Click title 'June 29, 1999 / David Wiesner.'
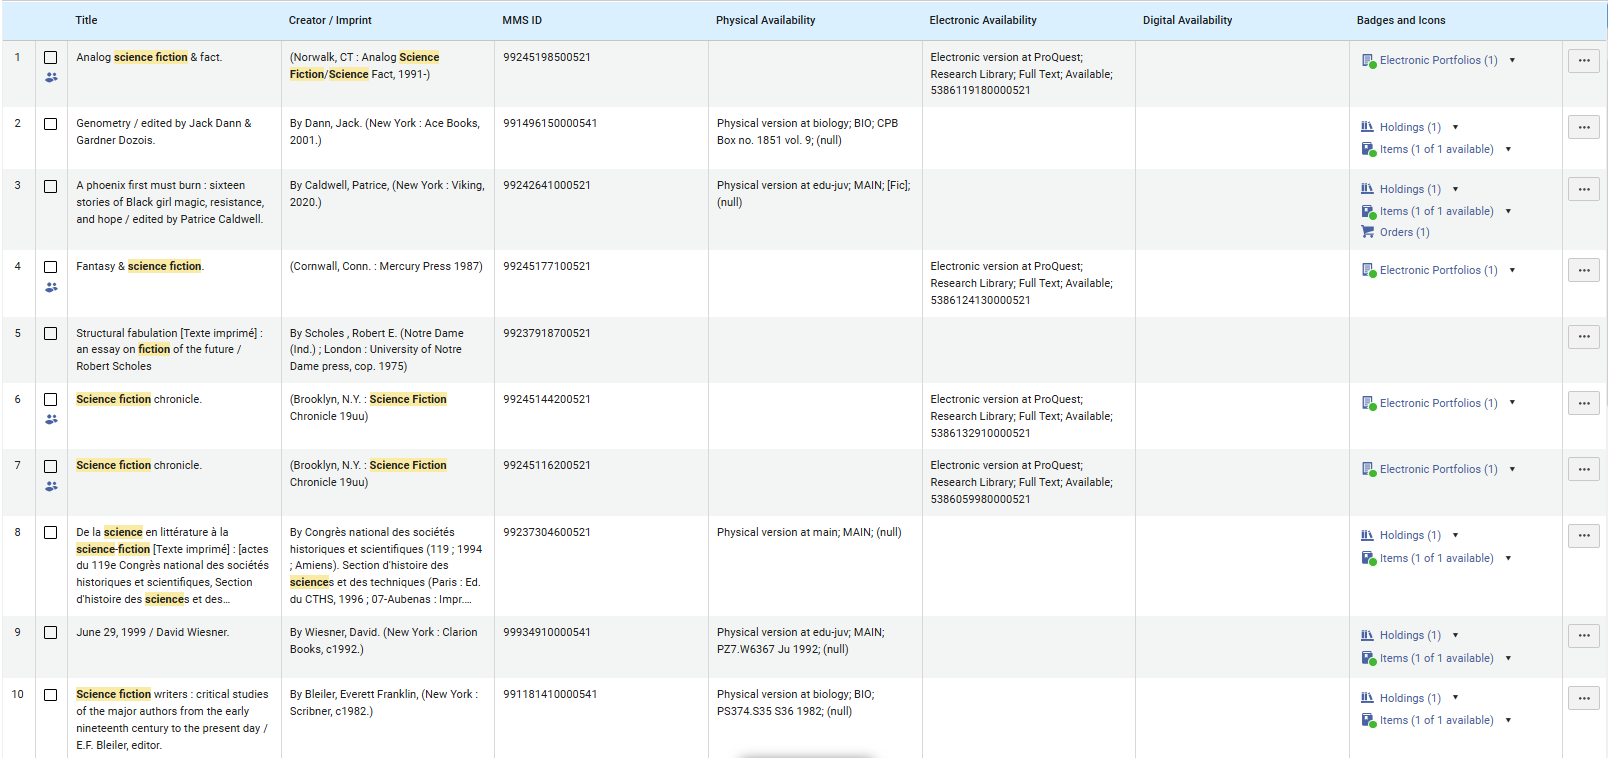This screenshot has width=1608, height=758. point(153,633)
